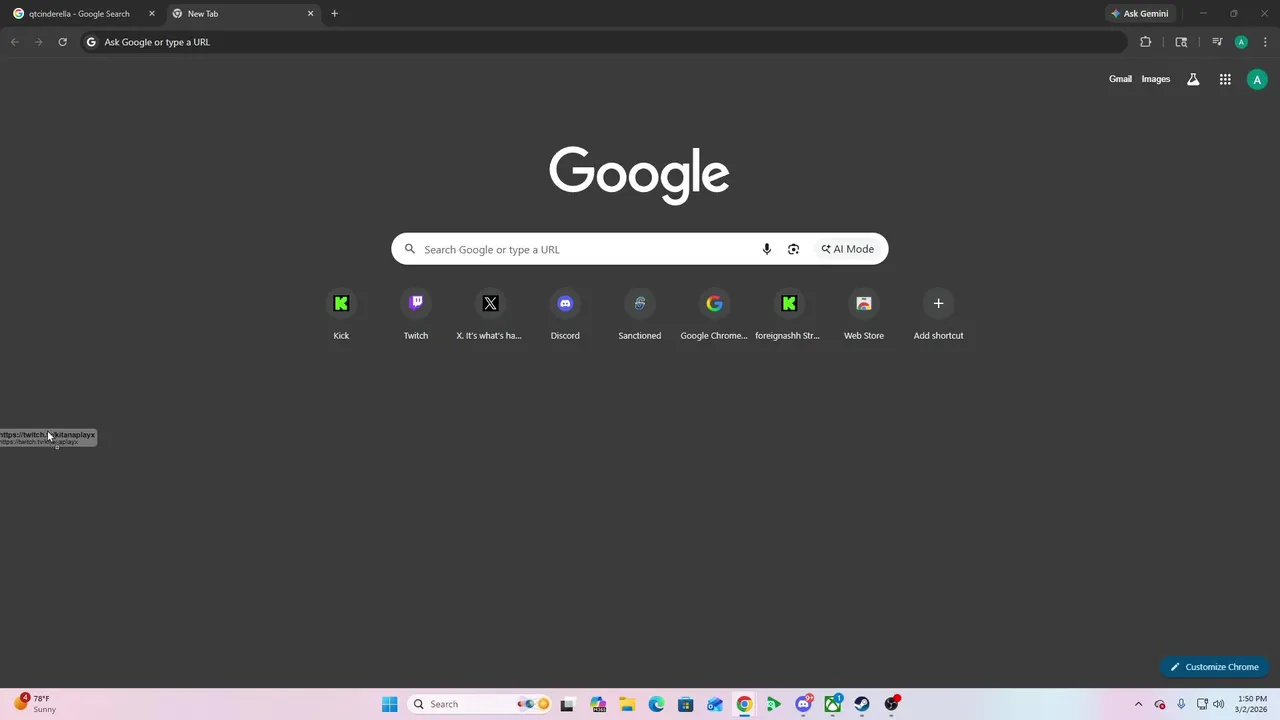This screenshot has height=720, width=1280.
Task: Open the Web Store shortcut
Action: [x=864, y=315]
